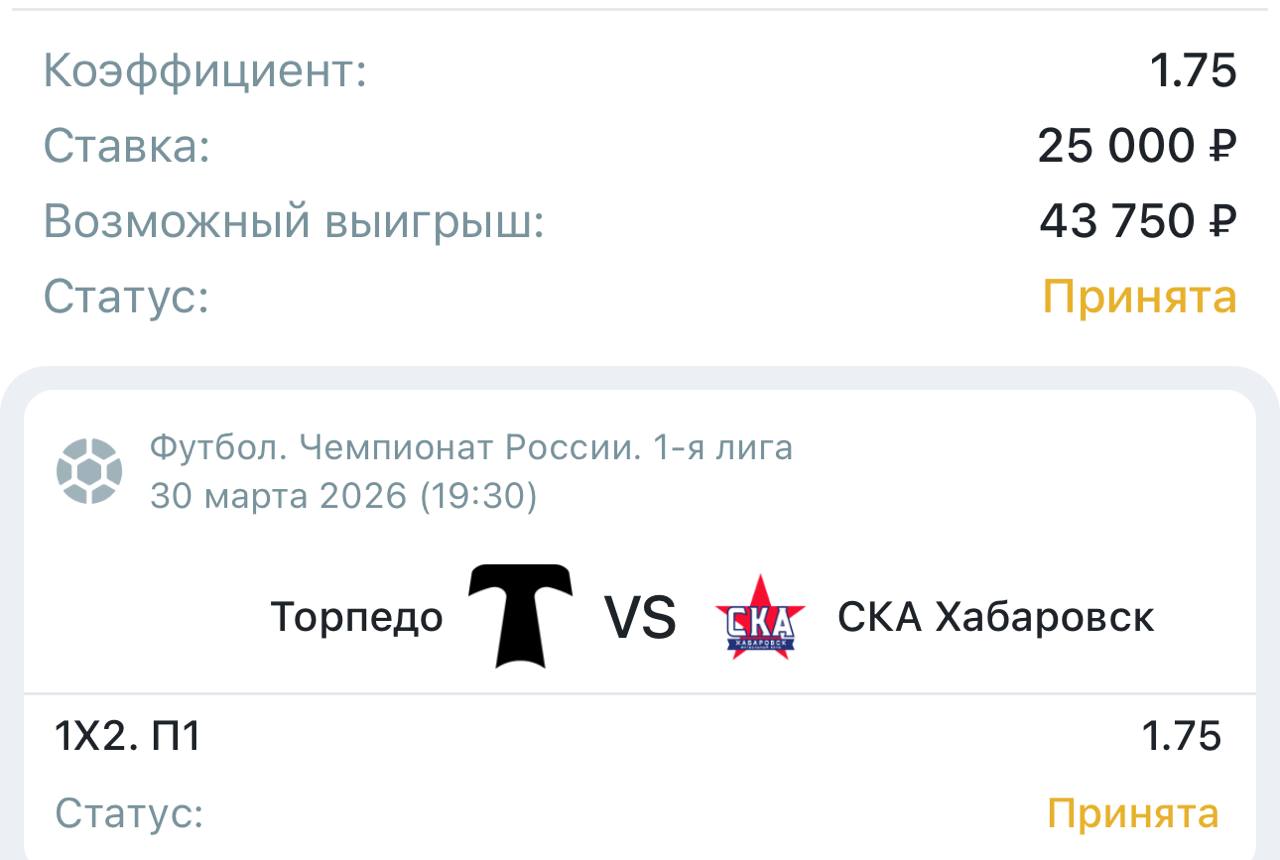Tap the Торпедо team name
The image size is (1280, 860).
(x=356, y=617)
